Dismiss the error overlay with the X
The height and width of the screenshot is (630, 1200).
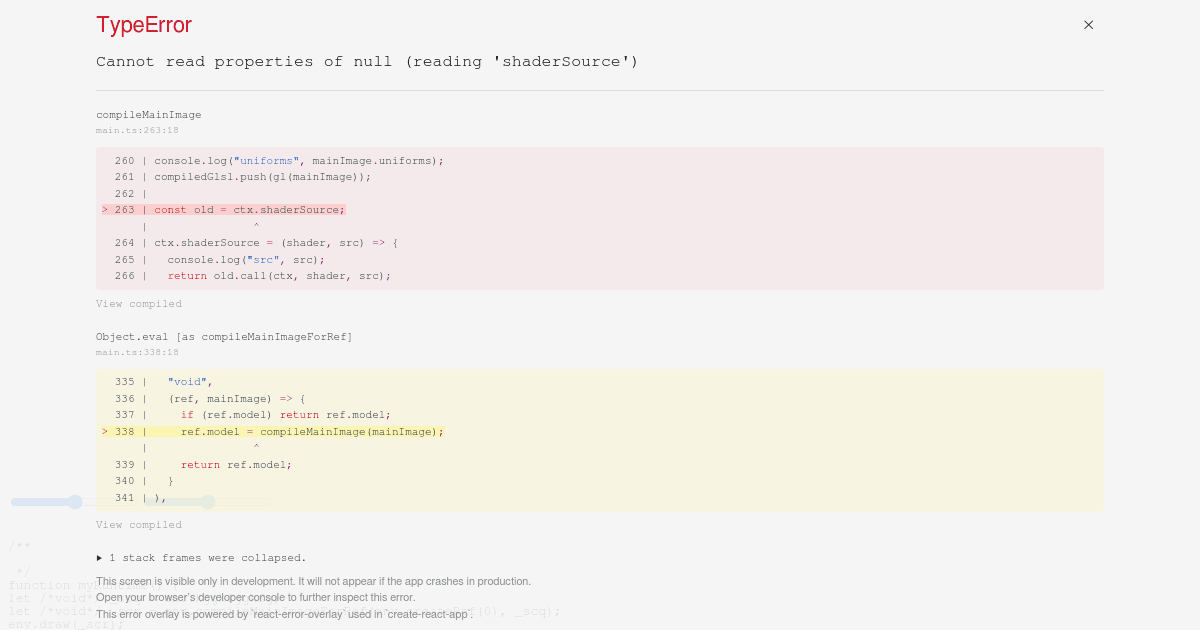tap(1088, 25)
